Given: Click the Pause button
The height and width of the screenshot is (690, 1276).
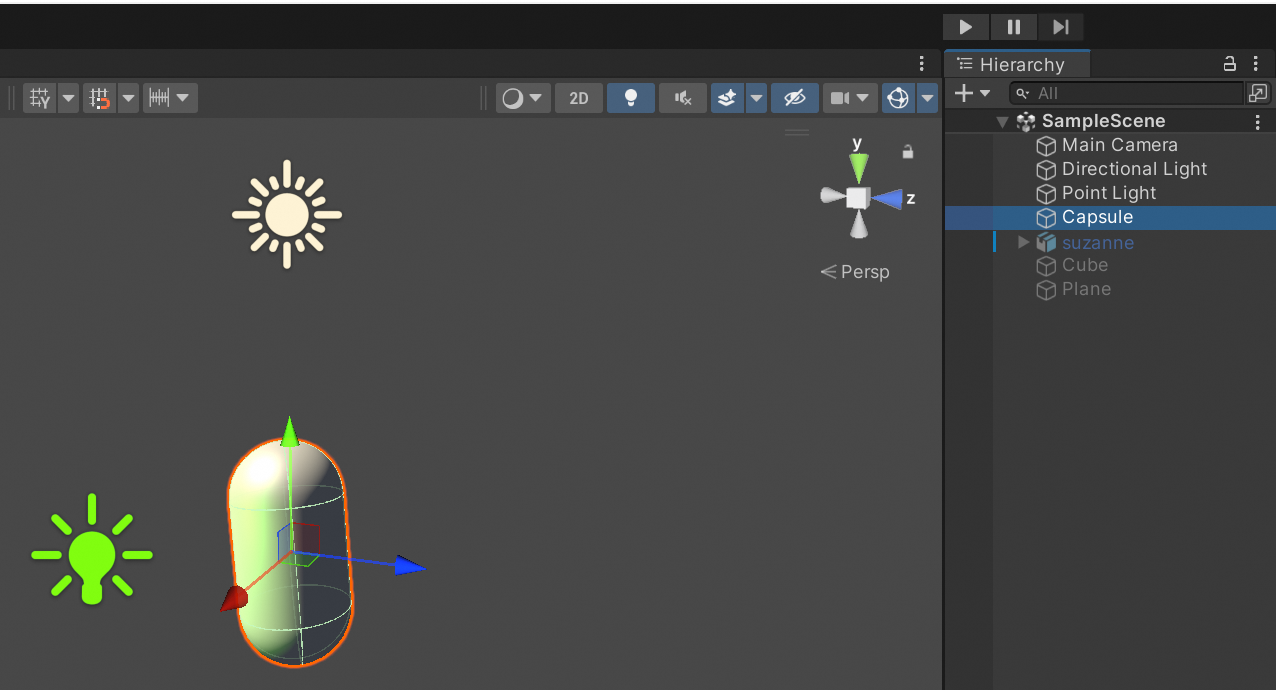Looking at the screenshot, I should pyautogui.click(x=1014, y=27).
